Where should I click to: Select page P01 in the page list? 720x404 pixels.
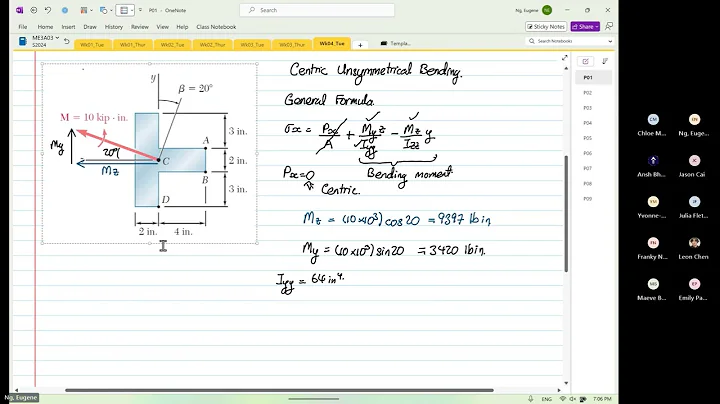click(x=593, y=78)
